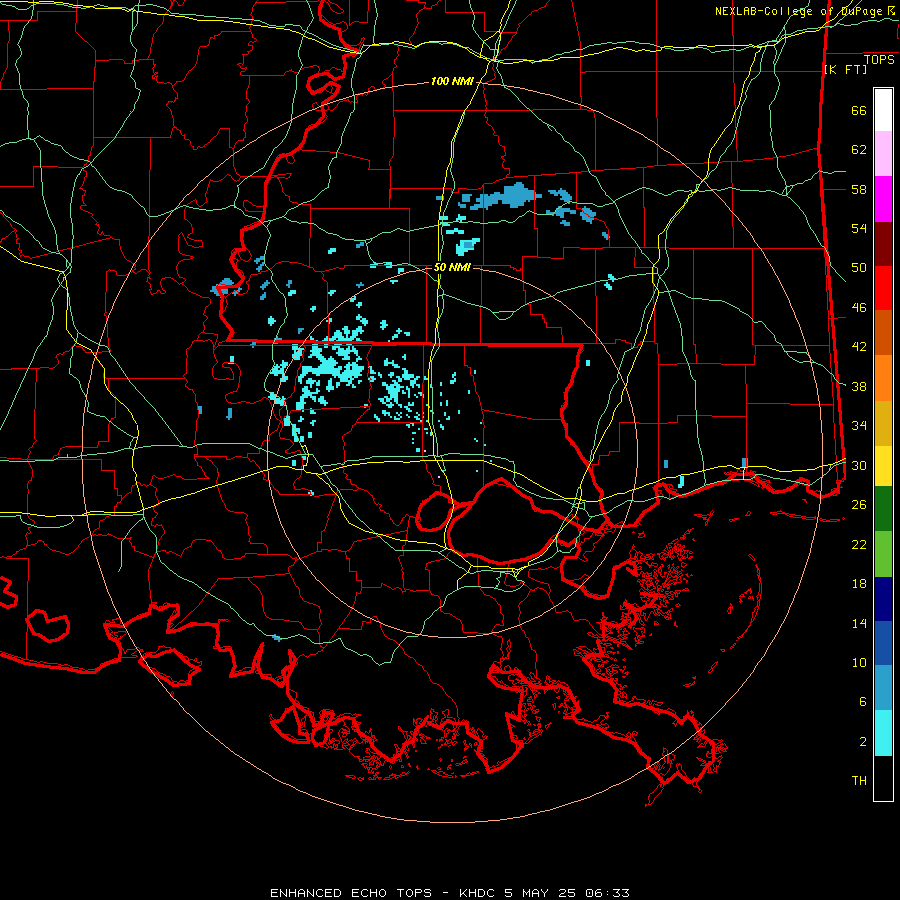
Task: Click the legend value "18"
Action: click(x=859, y=584)
